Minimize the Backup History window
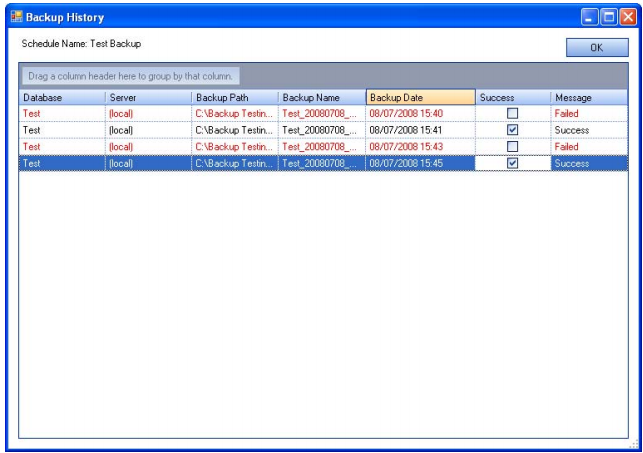 point(589,17)
